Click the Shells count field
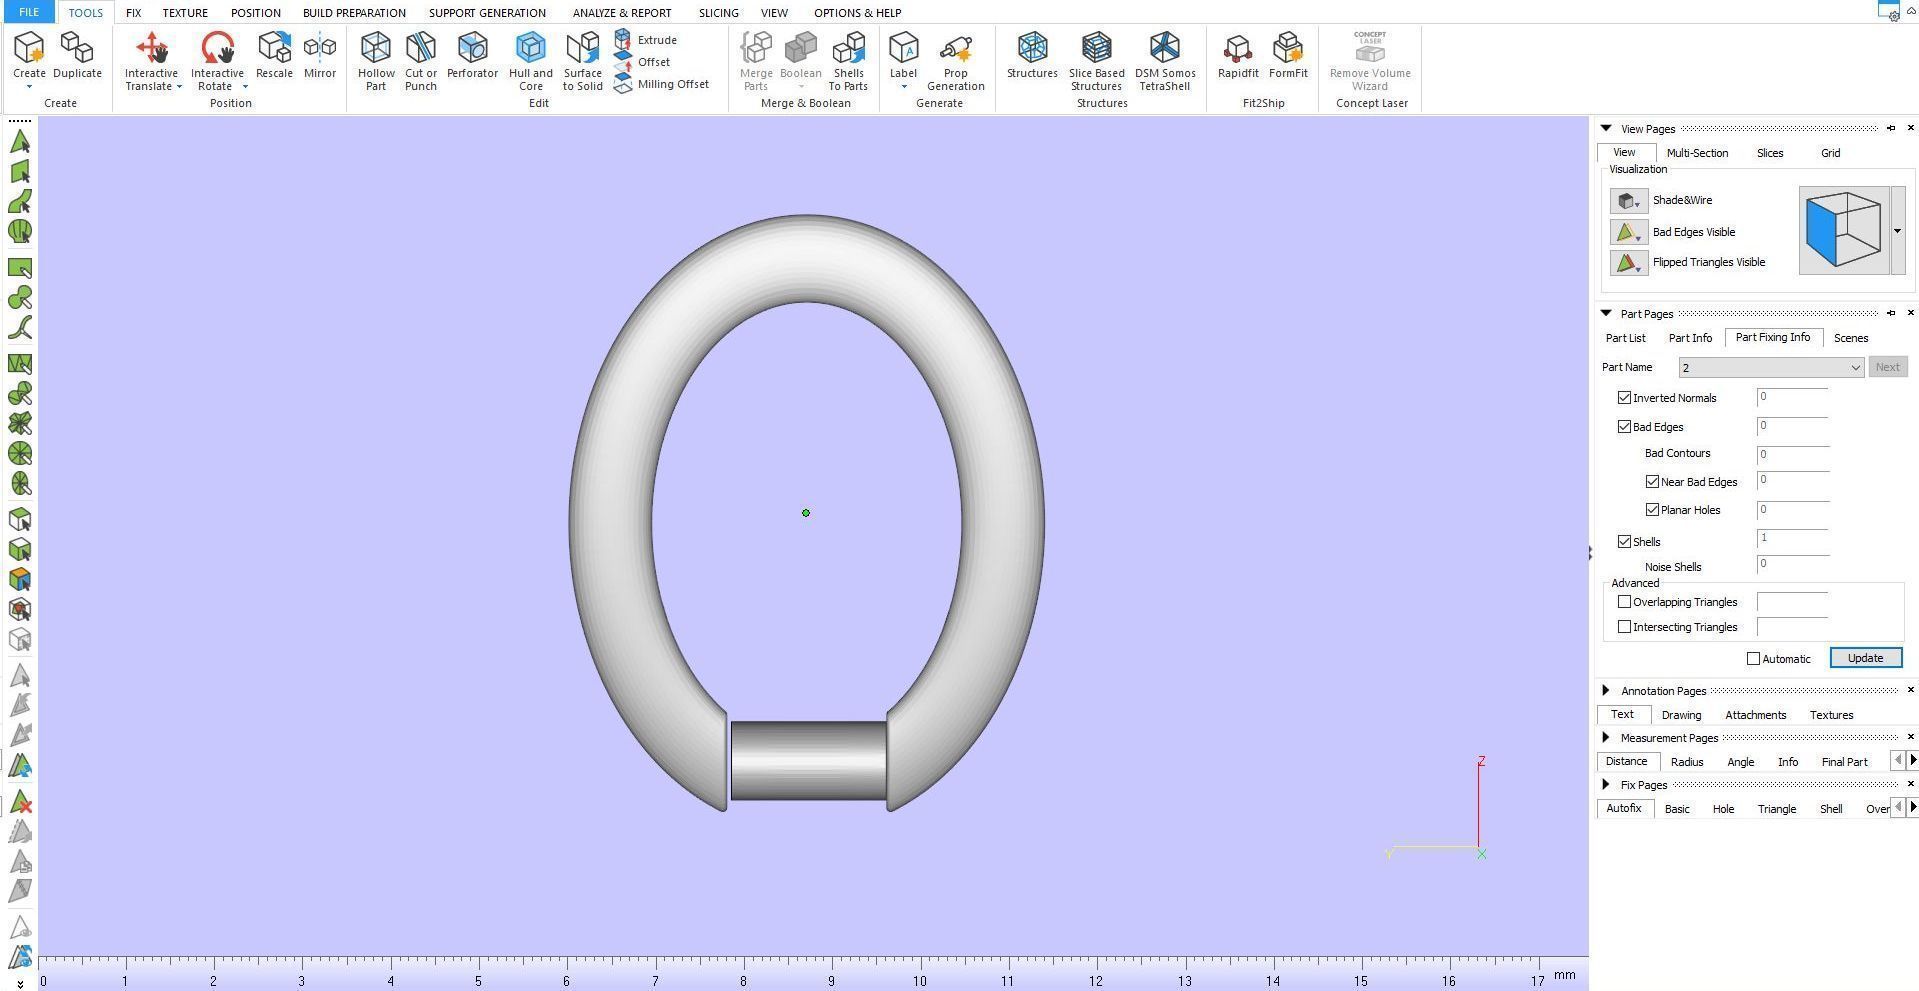 click(x=1792, y=541)
